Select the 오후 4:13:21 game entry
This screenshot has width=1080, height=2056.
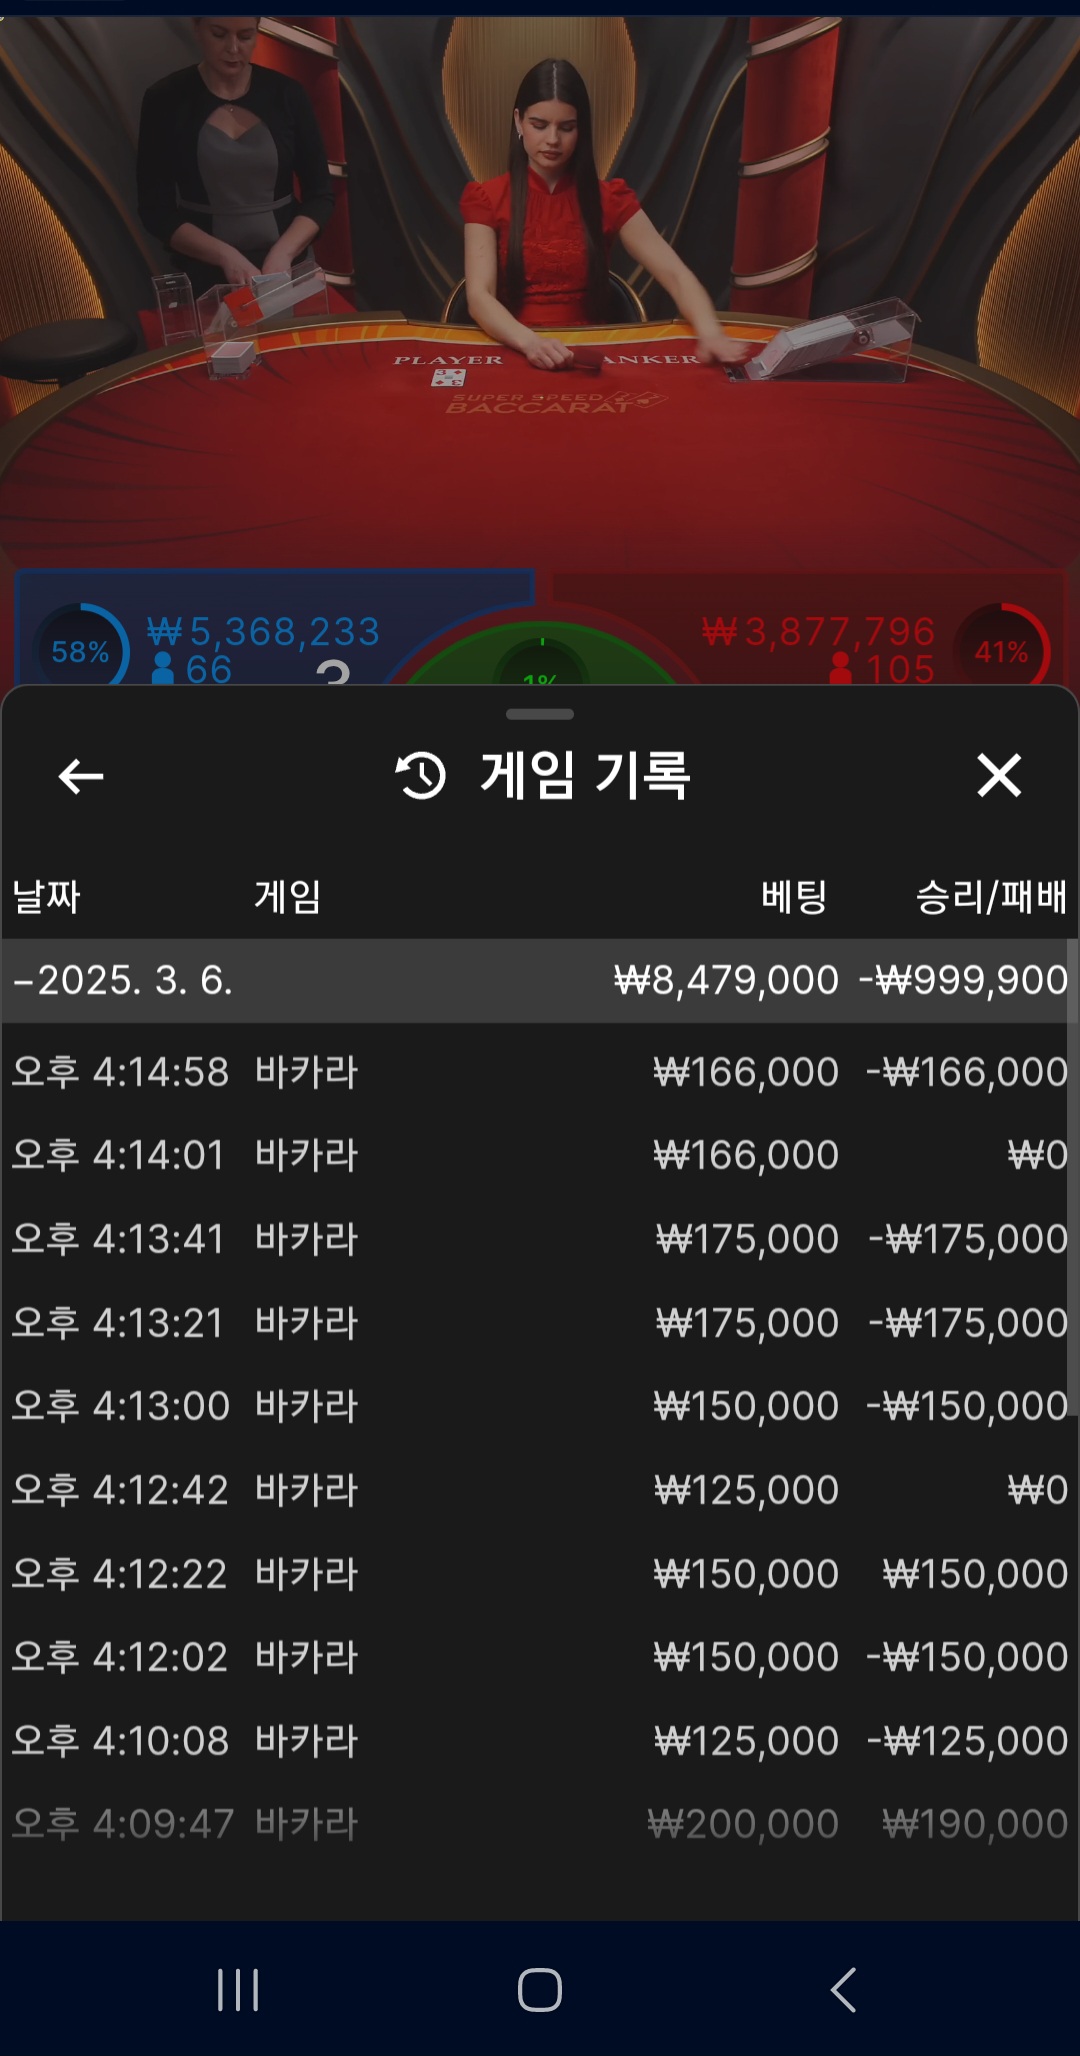coord(540,1323)
